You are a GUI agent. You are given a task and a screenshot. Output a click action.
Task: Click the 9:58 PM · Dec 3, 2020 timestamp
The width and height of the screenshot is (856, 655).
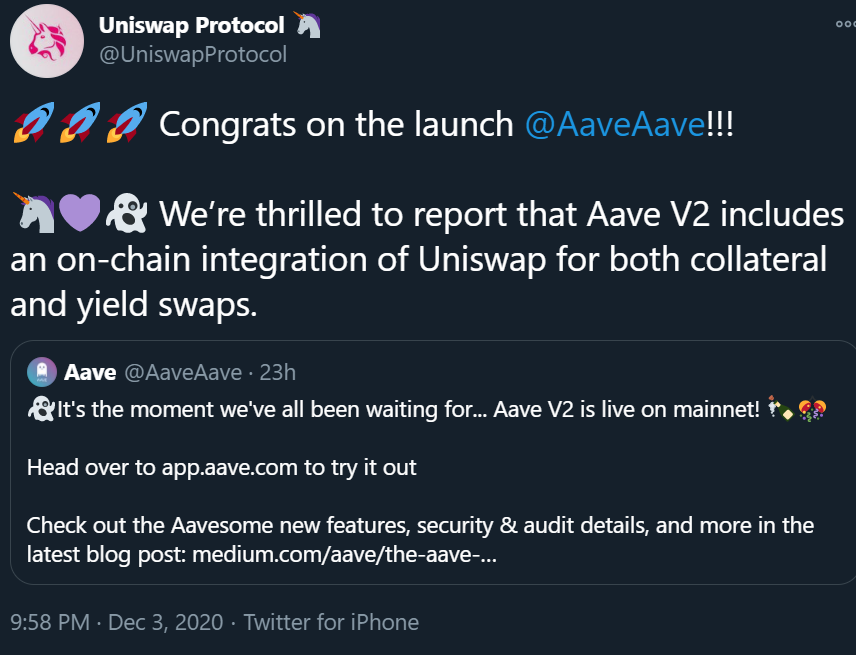117,622
